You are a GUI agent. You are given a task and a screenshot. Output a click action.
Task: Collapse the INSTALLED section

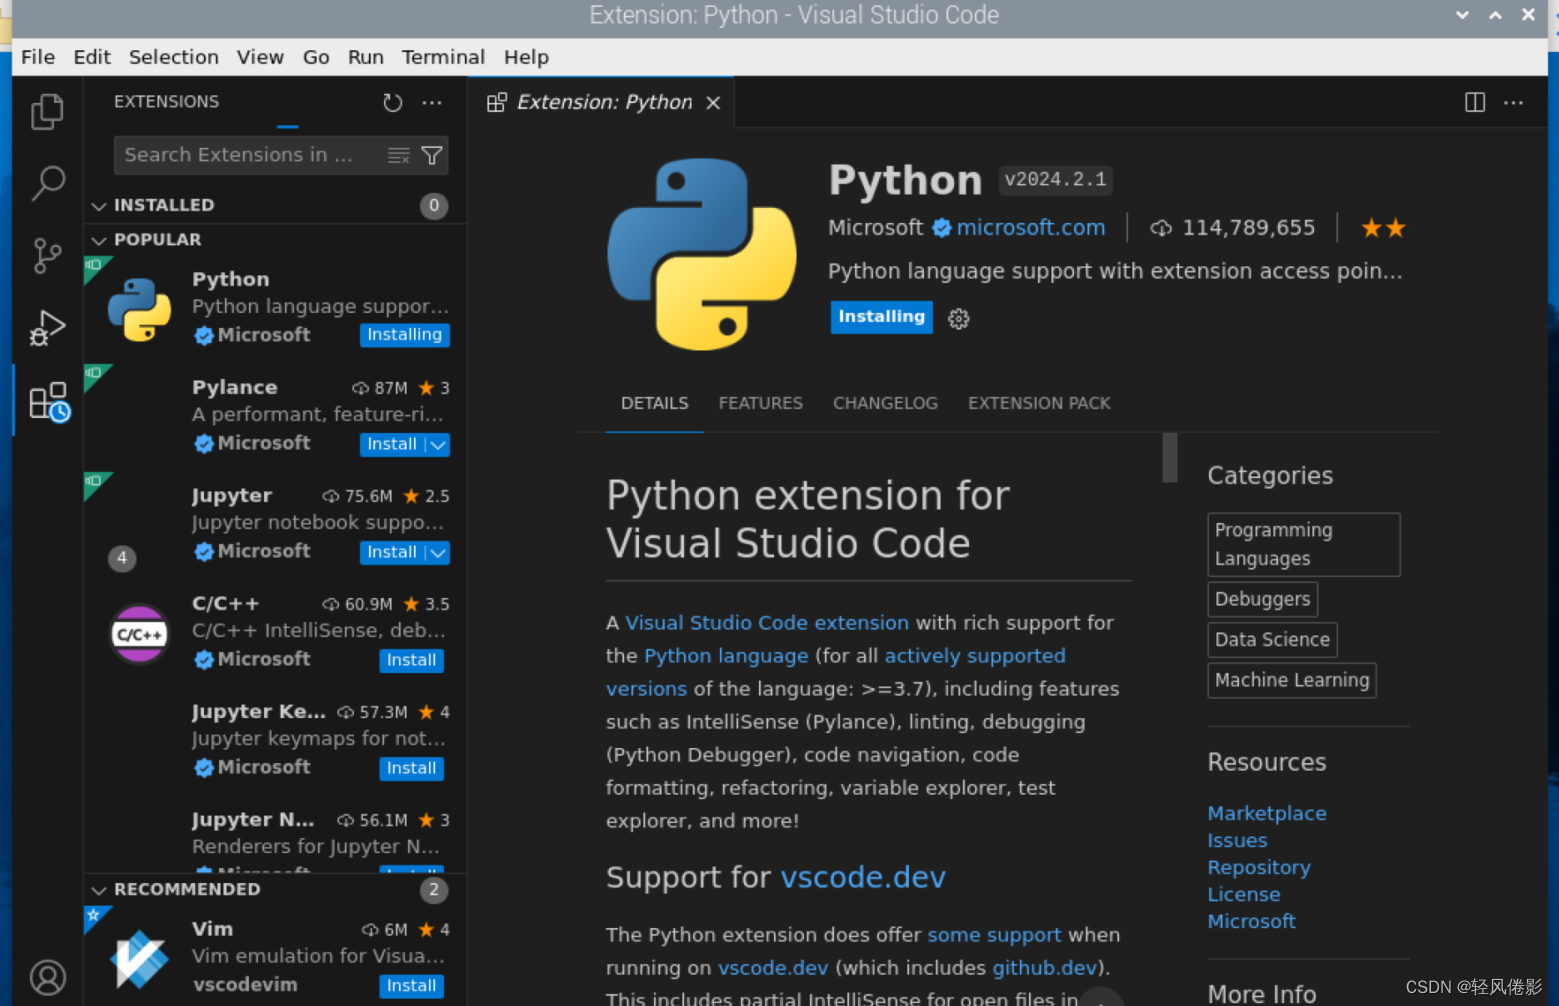coord(99,206)
